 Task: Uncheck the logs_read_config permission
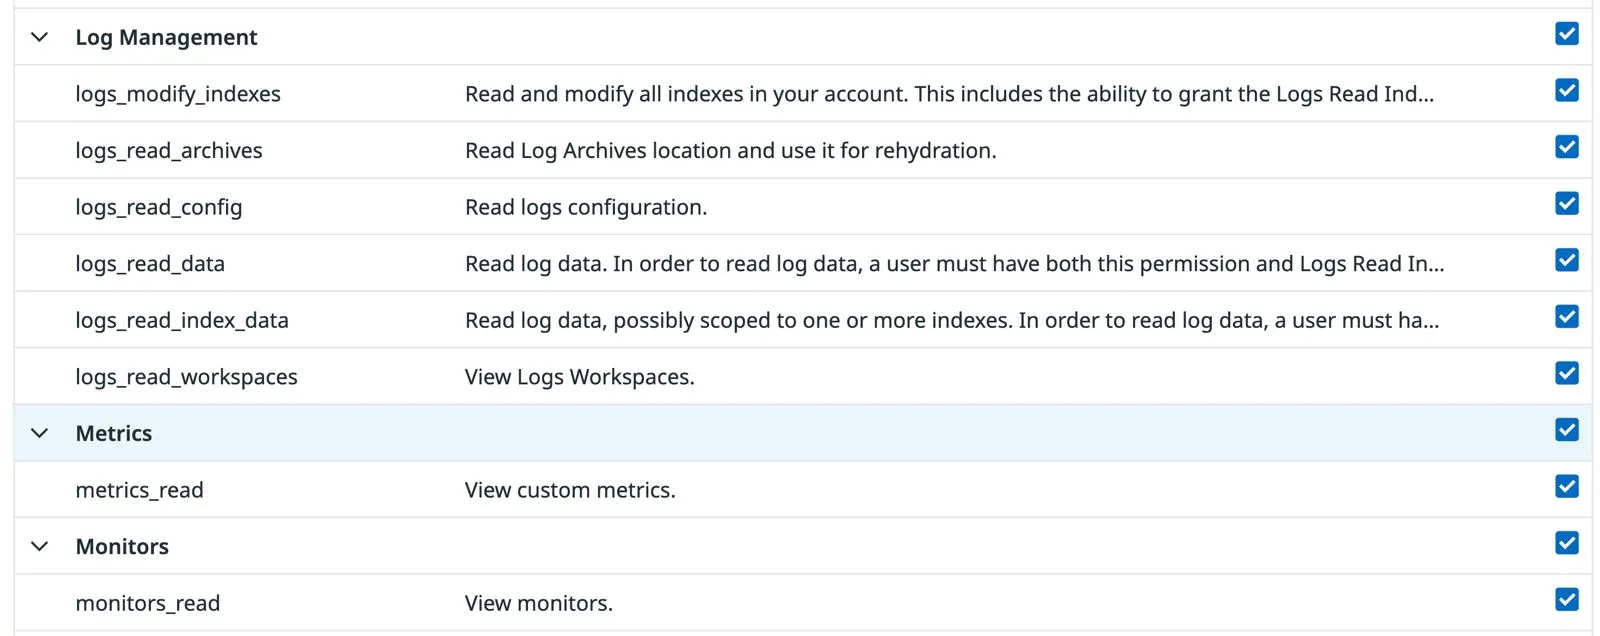[x=1567, y=204]
